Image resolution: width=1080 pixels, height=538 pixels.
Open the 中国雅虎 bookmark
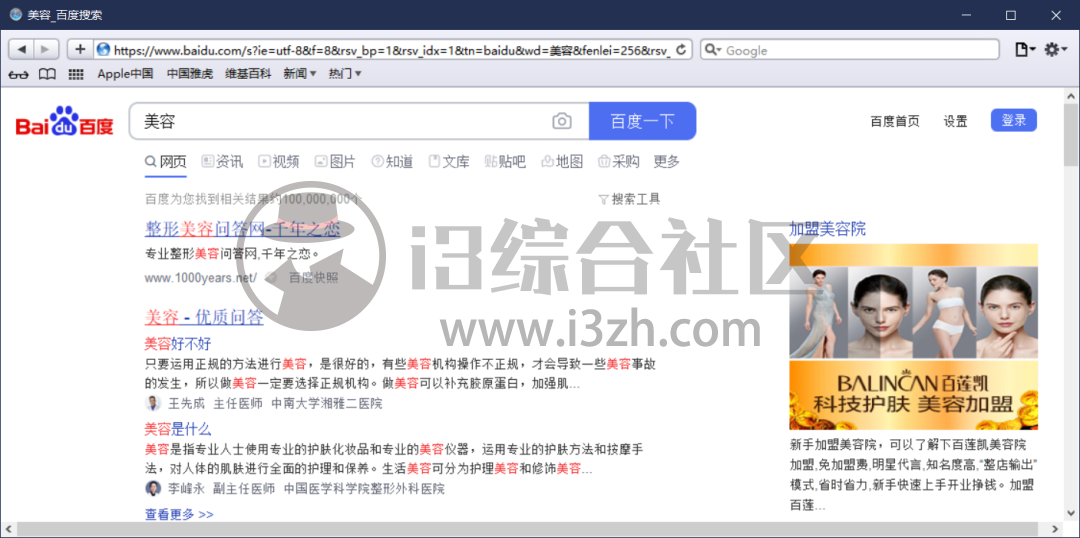coord(189,73)
